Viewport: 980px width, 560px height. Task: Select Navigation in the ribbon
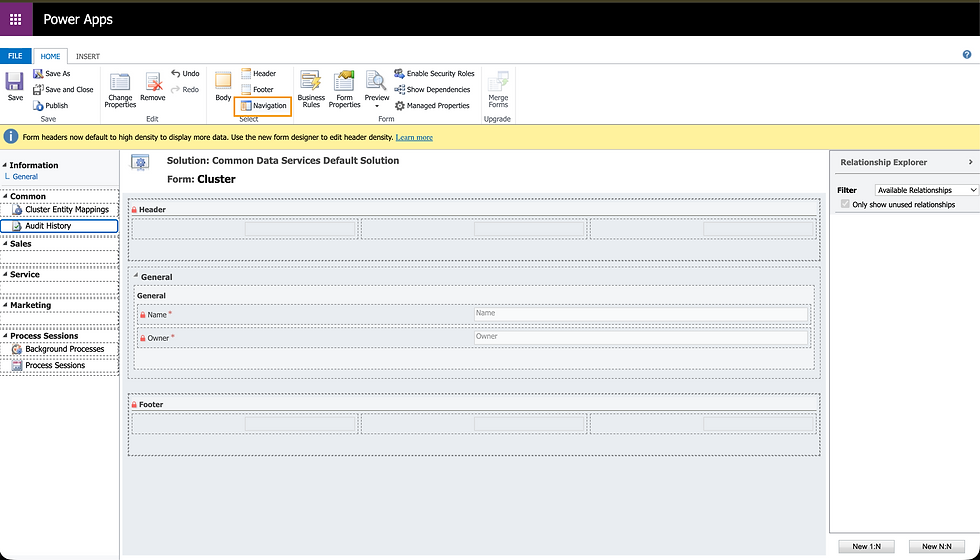[x=263, y=106]
